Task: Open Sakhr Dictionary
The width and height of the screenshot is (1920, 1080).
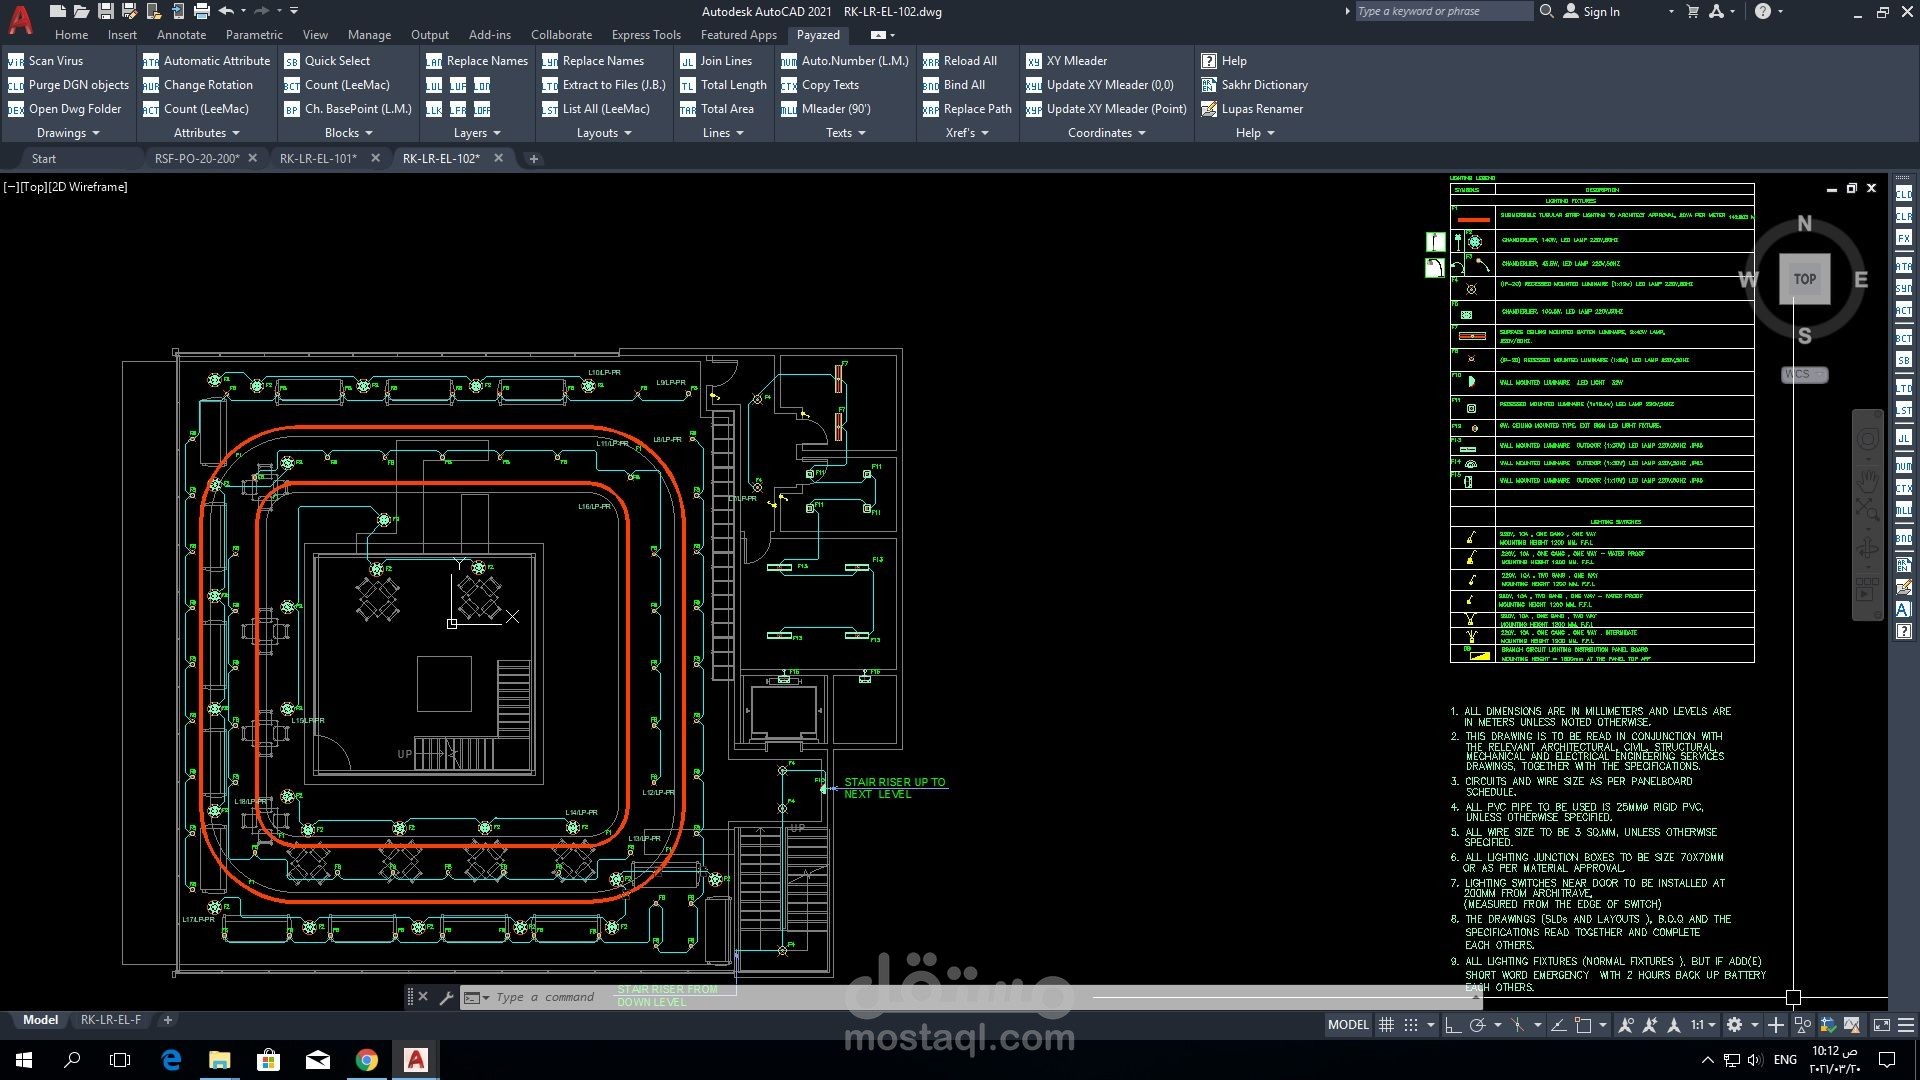Action: pyautogui.click(x=1254, y=85)
